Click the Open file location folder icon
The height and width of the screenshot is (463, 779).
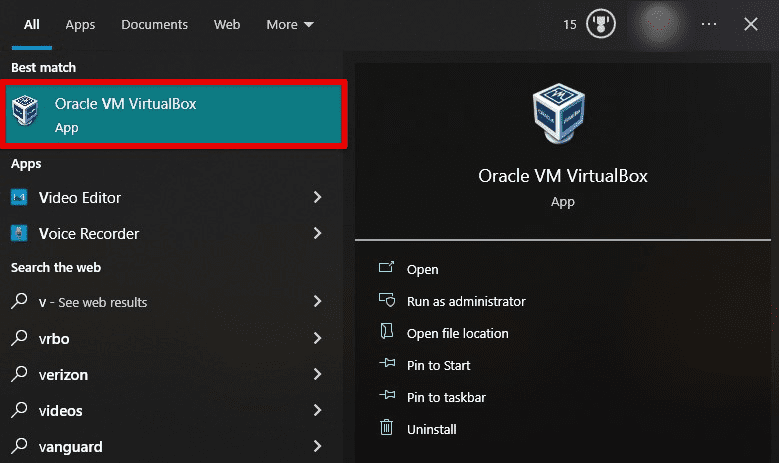(387, 331)
